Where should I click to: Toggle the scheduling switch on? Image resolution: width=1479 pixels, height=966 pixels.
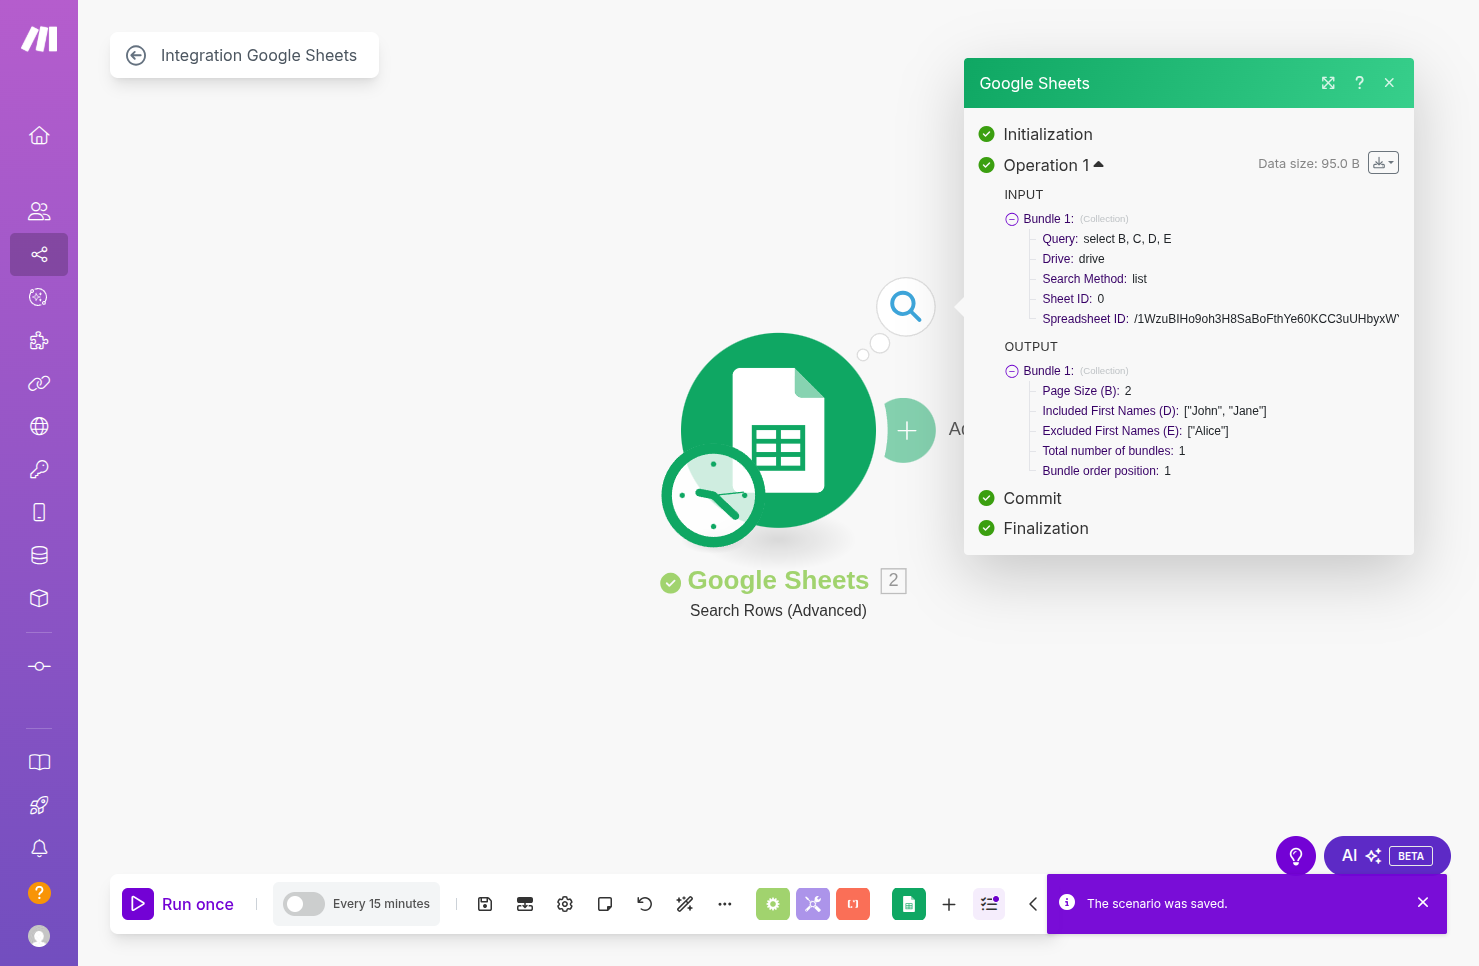coord(304,904)
